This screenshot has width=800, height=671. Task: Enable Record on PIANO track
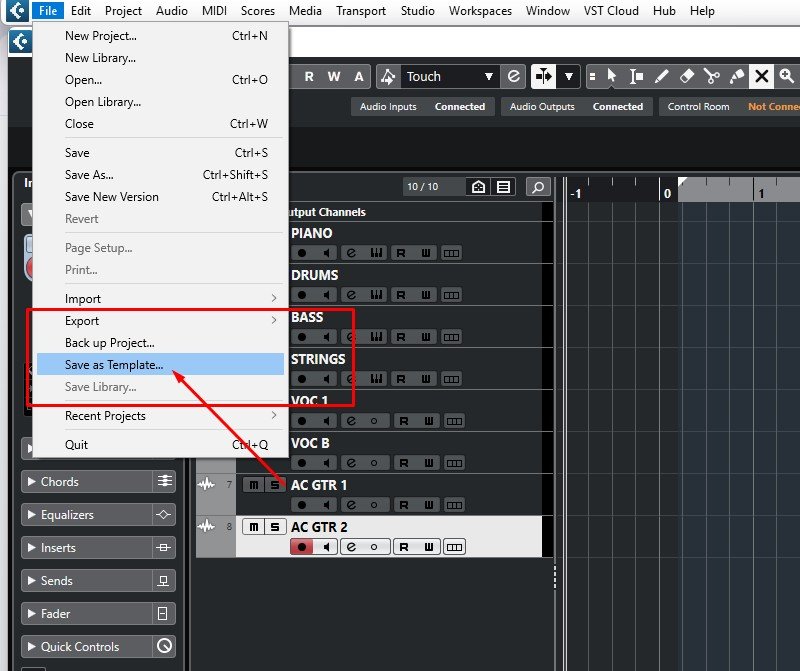[x=302, y=253]
